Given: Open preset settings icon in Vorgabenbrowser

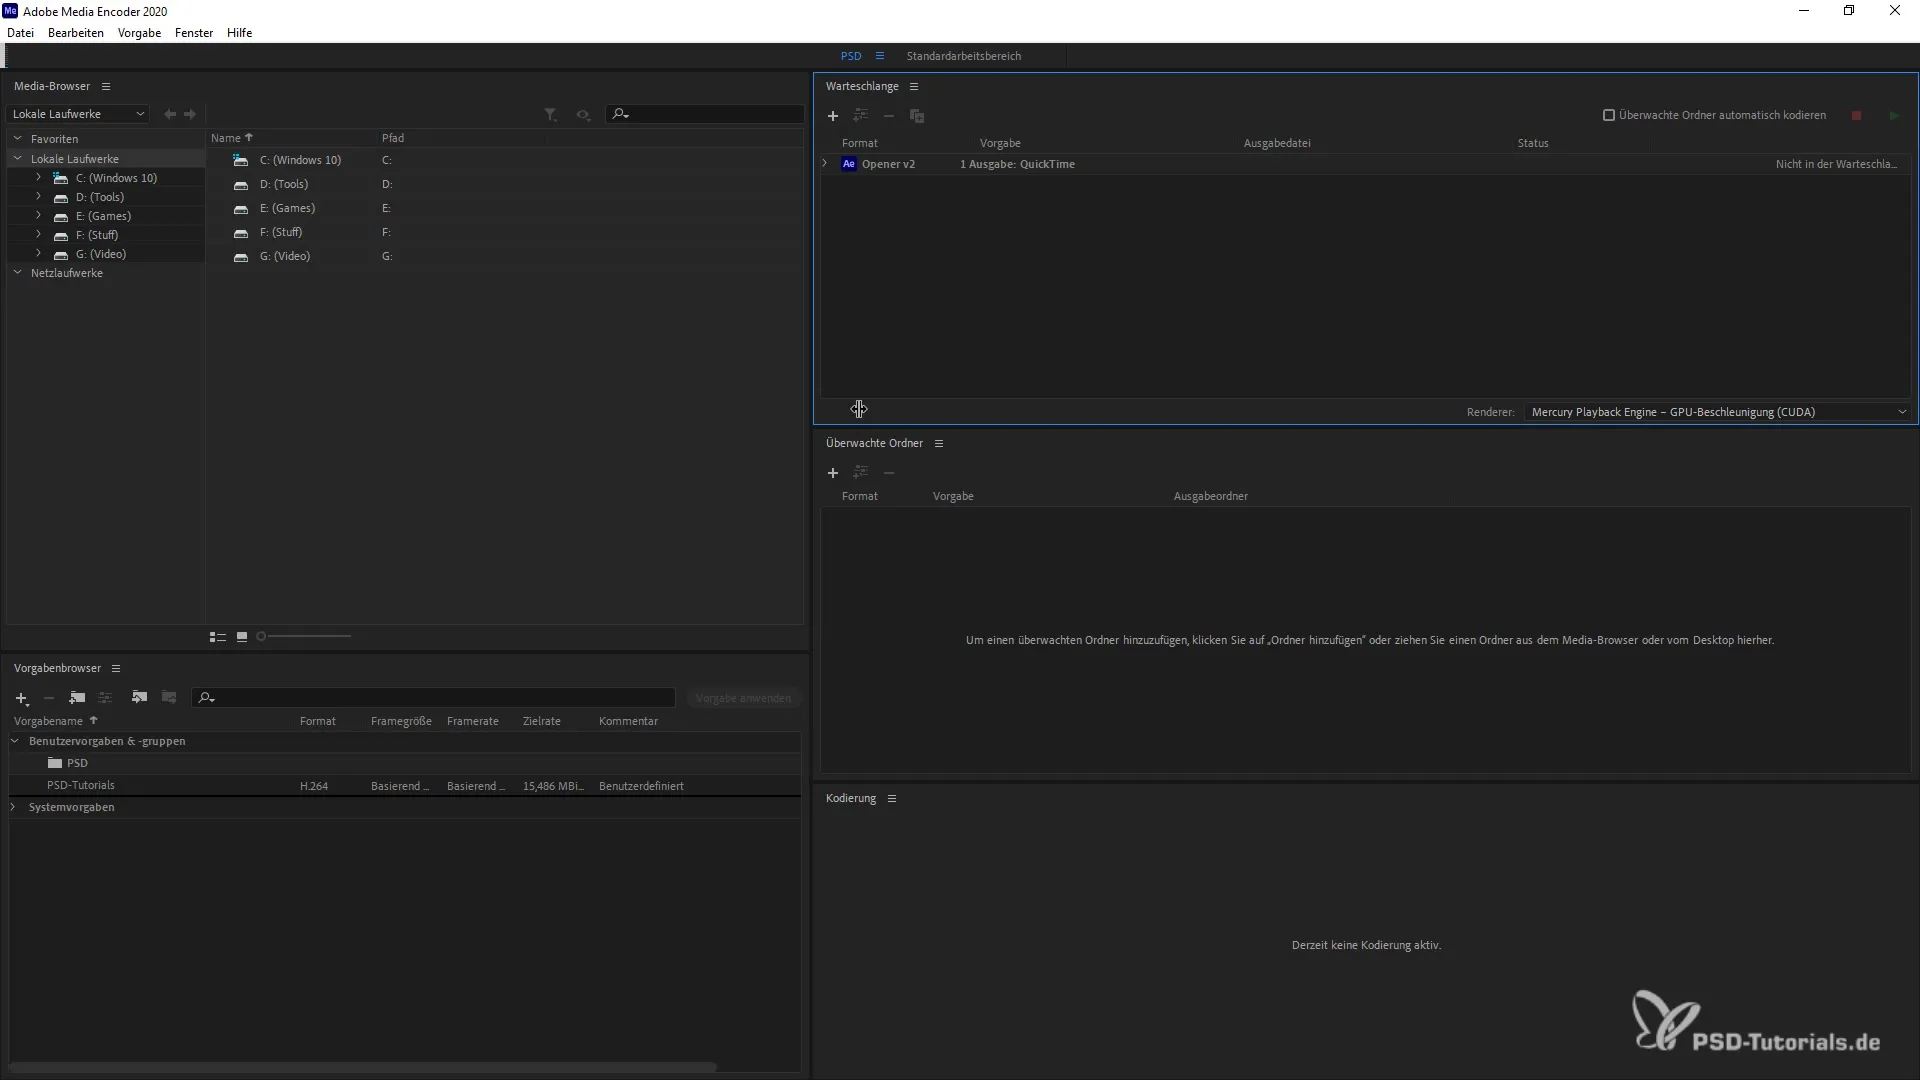Looking at the screenshot, I should point(105,698).
